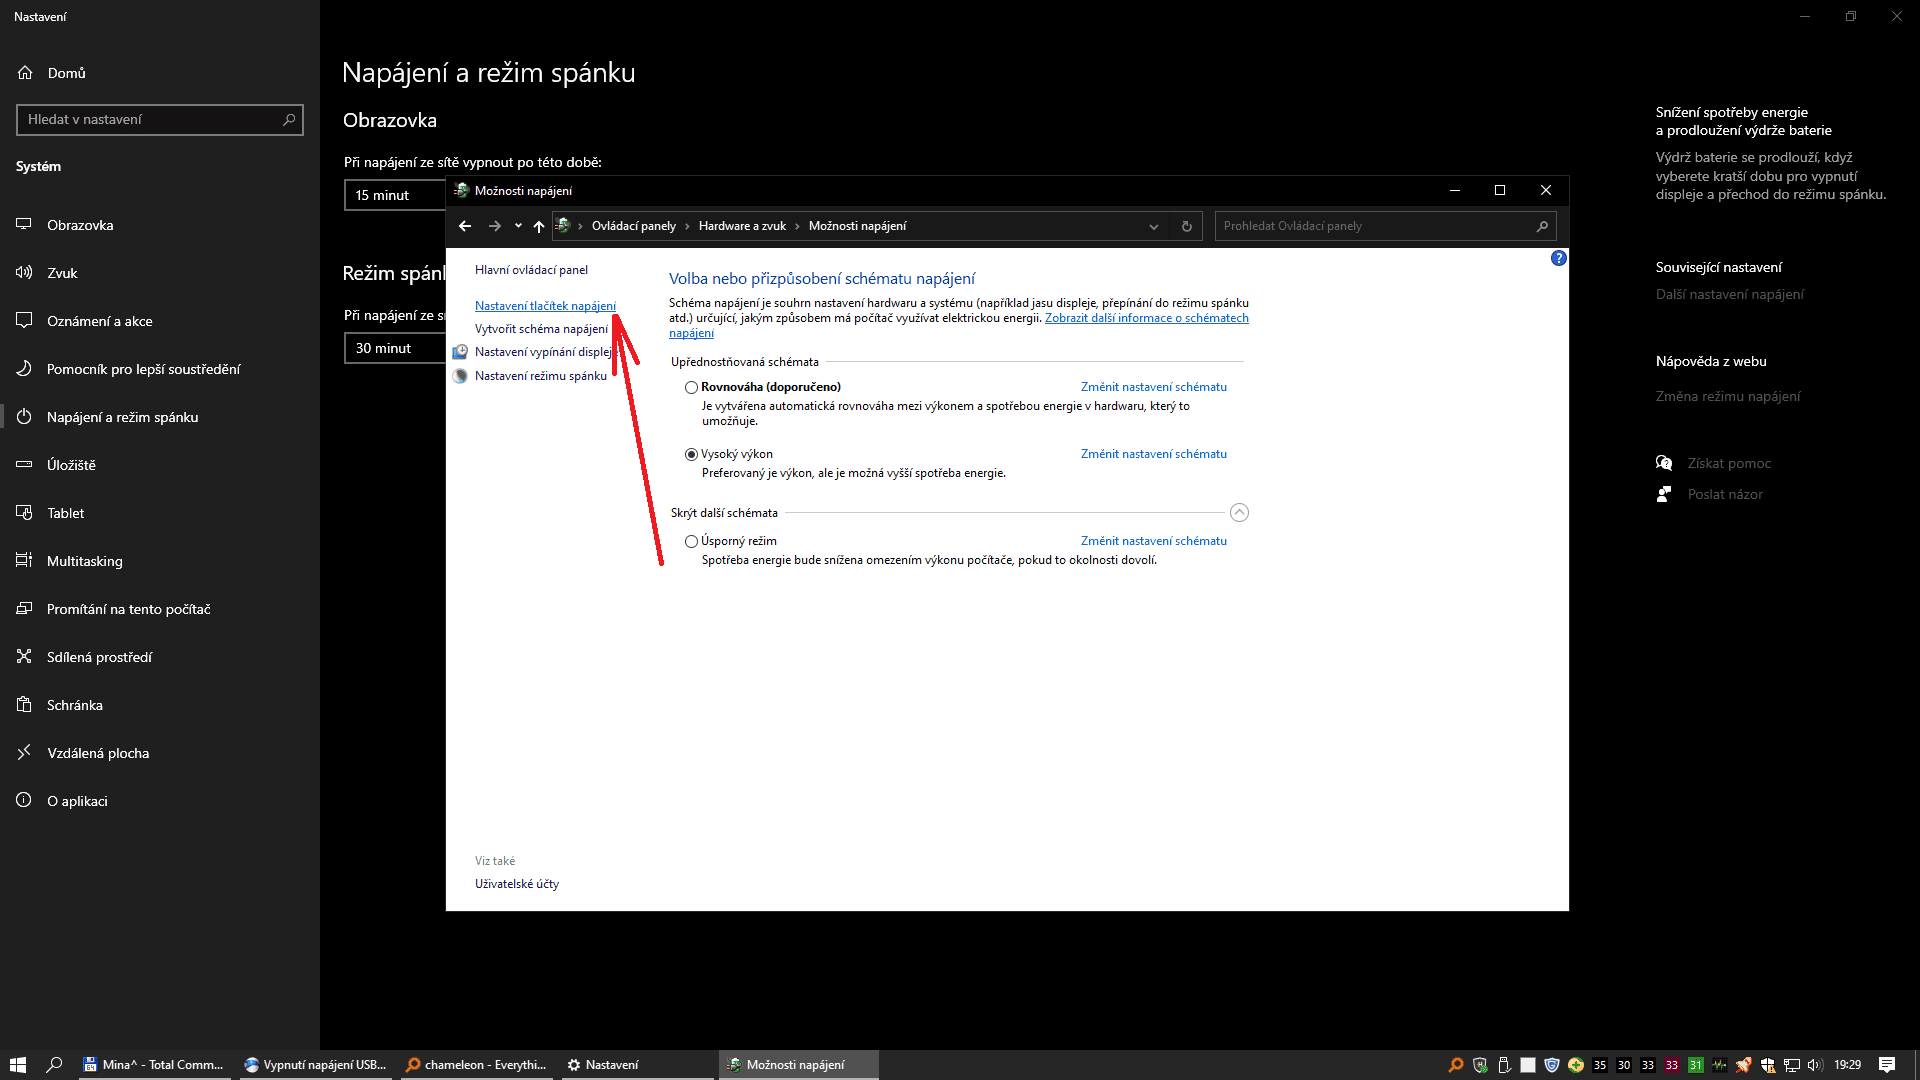This screenshot has width=1920, height=1080.
Task: Select the Rovnováha (doporučeno) power plan
Action: pos(691,388)
